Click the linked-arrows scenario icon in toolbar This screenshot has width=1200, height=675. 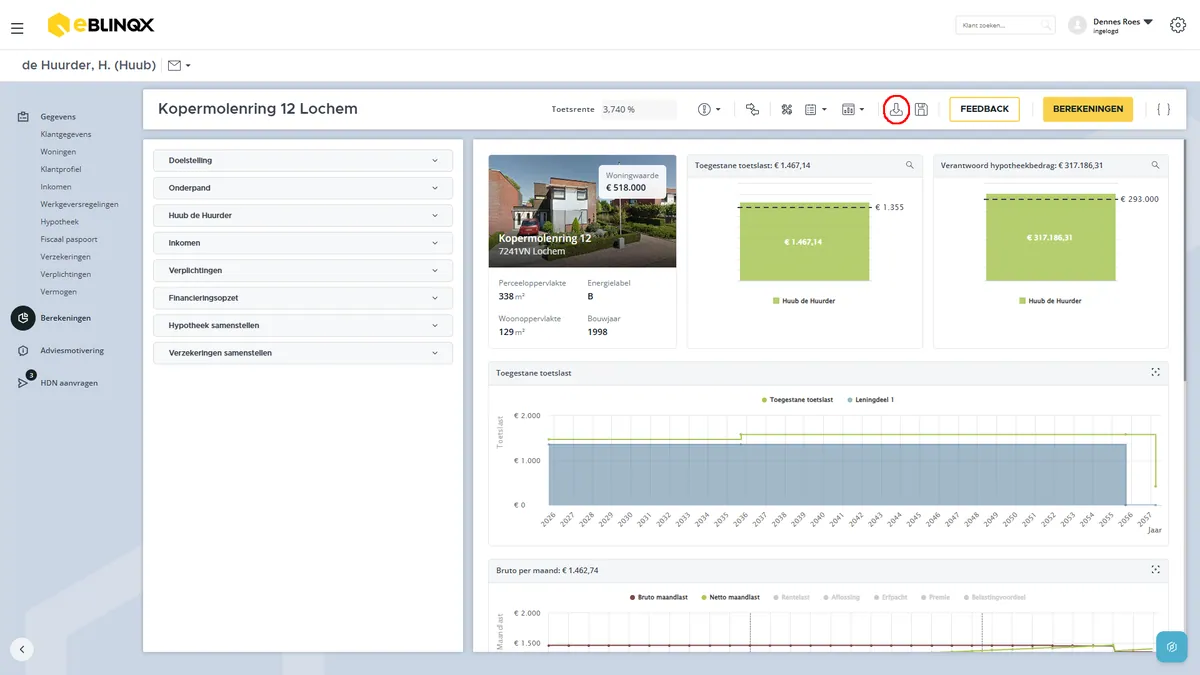tap(753, 109)
